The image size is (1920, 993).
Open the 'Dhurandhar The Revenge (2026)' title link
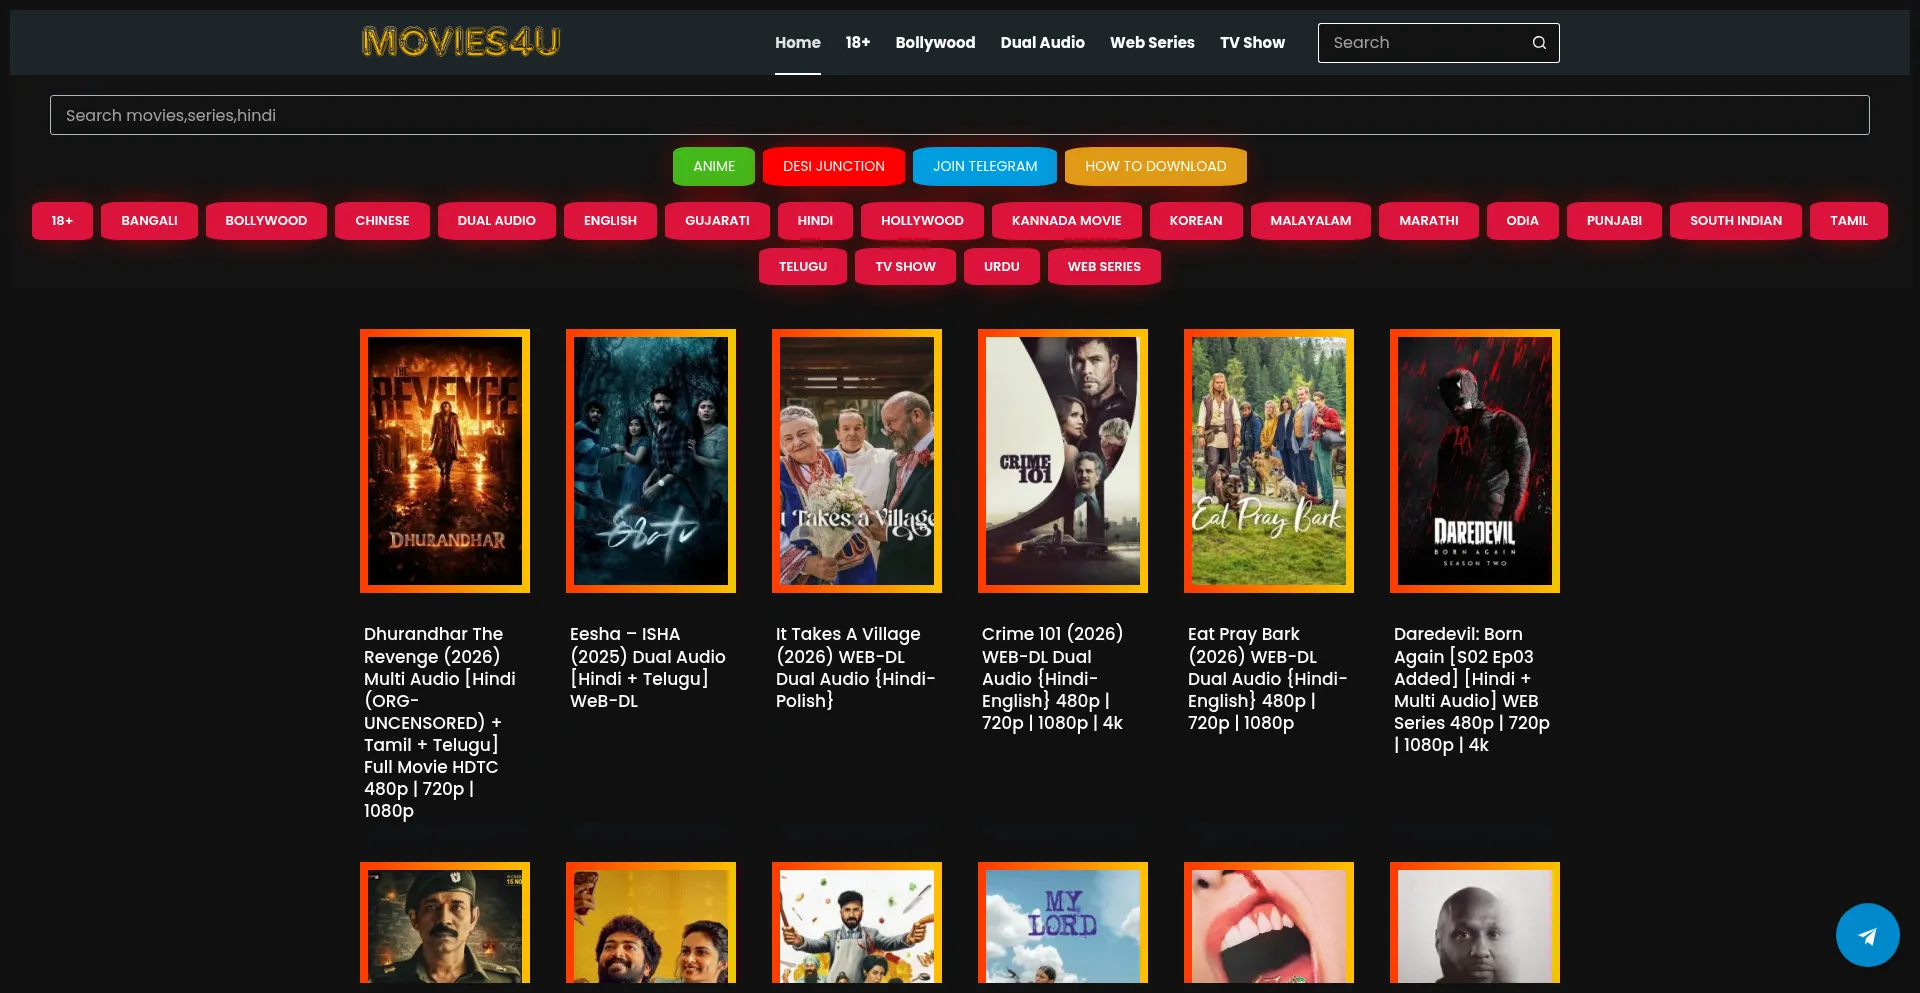(x=440, y=722)
